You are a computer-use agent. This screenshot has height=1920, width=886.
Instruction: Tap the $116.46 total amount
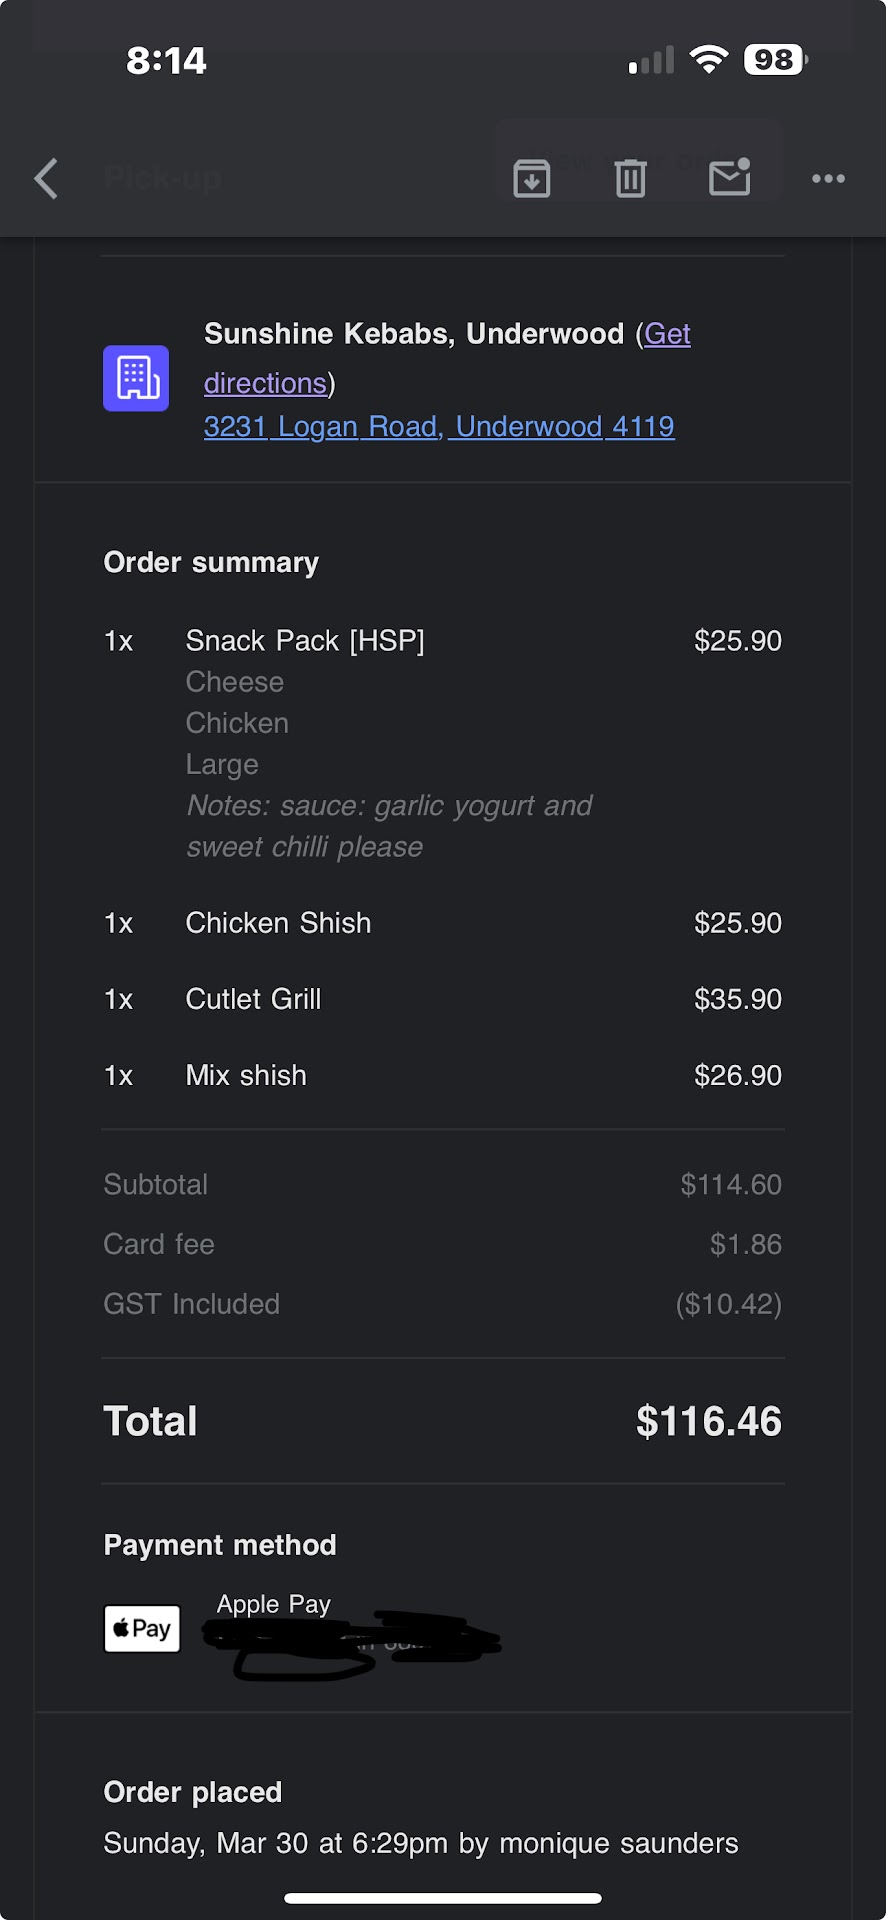tap(708, 1421)
